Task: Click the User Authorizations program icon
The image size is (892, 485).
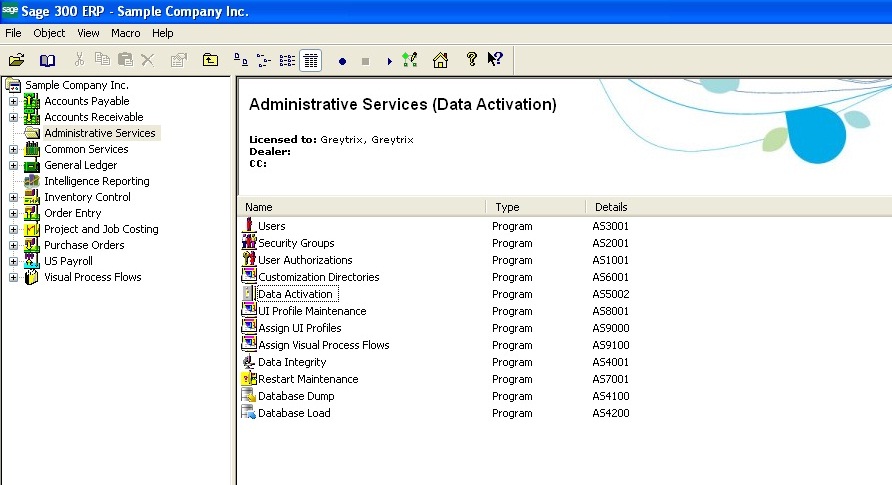Action: tap(249, 259)
